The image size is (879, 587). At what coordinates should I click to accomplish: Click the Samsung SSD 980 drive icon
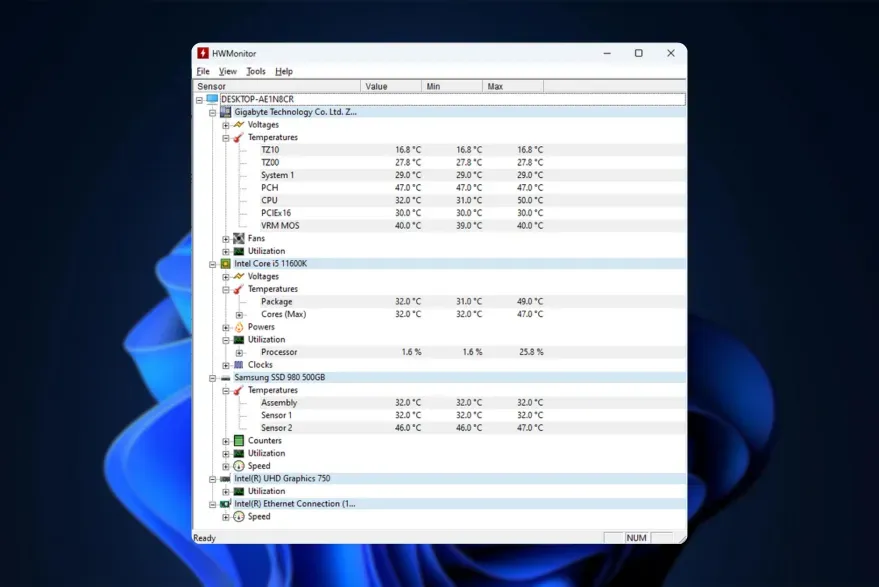coord(226,377)
